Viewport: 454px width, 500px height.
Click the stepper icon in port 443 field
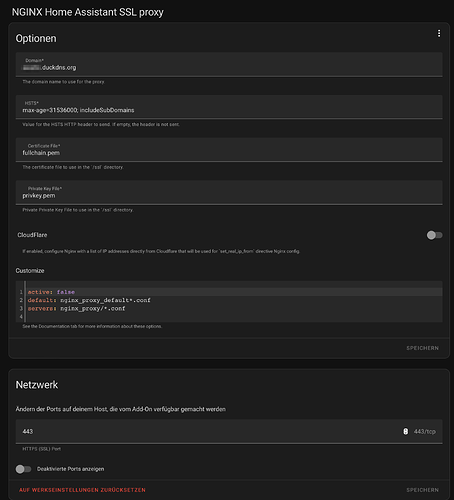pos(405,431)
